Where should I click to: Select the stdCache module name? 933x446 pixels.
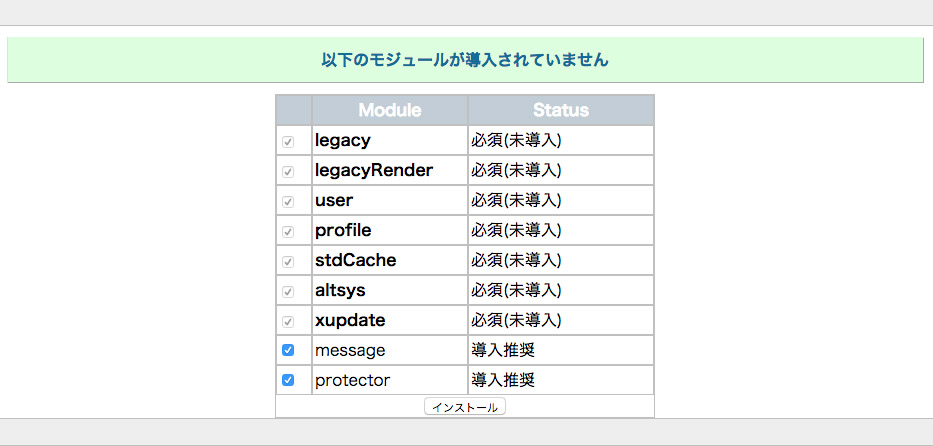coord(355,261)
